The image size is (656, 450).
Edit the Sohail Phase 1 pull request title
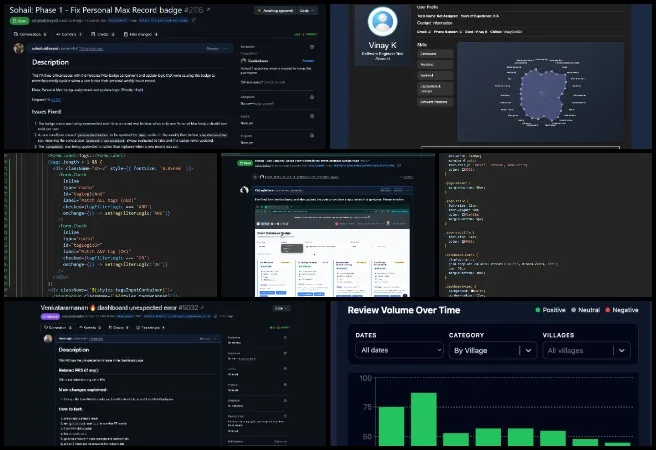[x=208, y=10]
